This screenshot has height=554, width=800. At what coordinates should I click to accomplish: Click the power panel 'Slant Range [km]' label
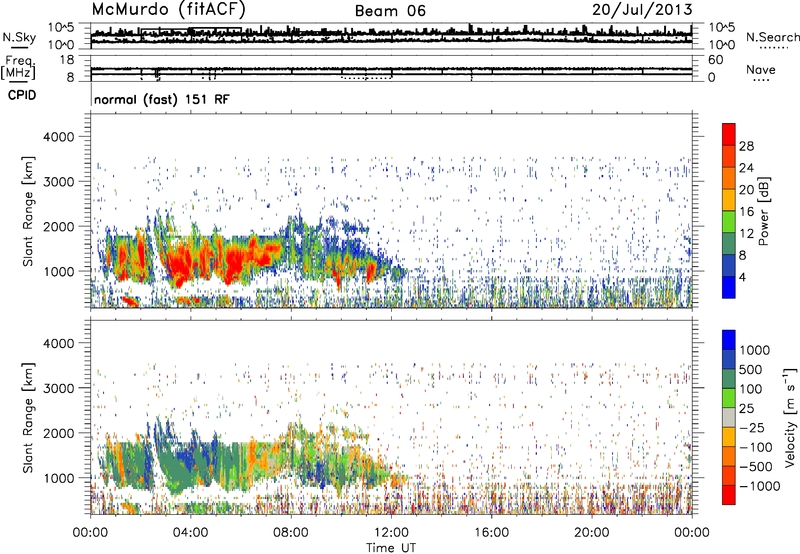click(x=28, y=211)
